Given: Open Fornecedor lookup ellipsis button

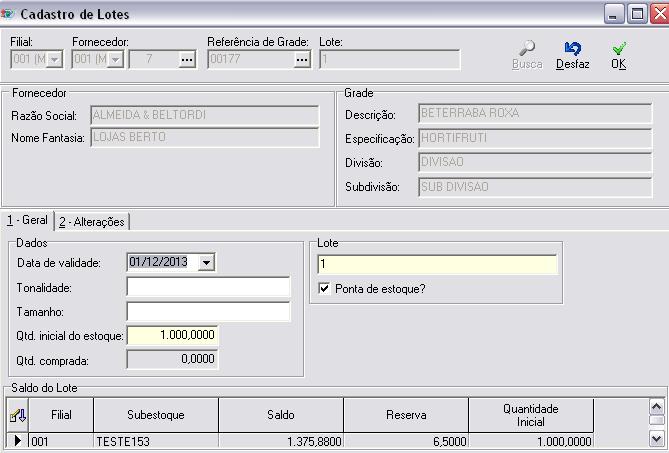Looking at the screenshot, I should [x=187, y=59].
